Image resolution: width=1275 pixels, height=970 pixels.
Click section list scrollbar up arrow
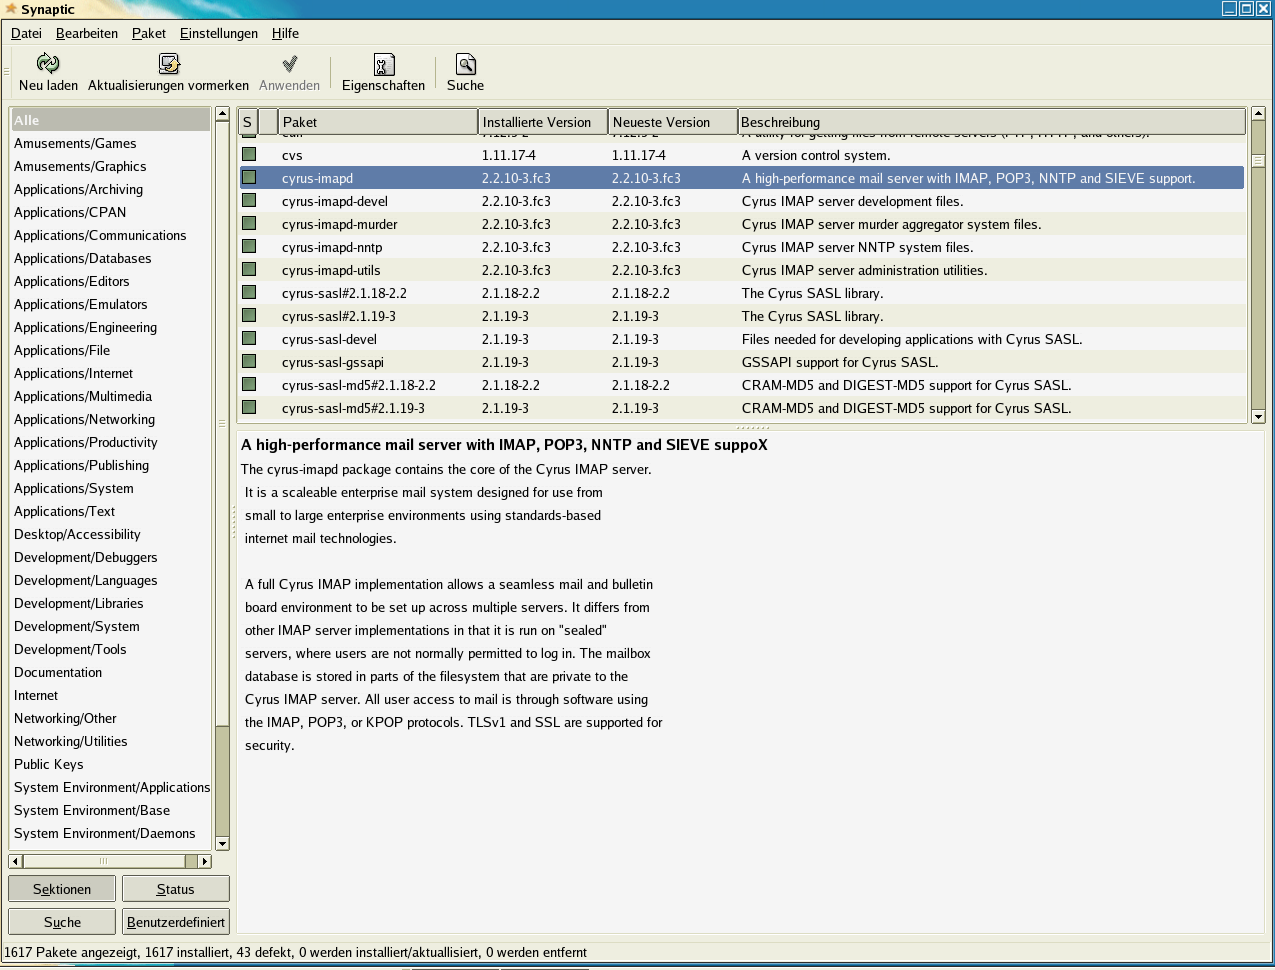coord(222,114)
